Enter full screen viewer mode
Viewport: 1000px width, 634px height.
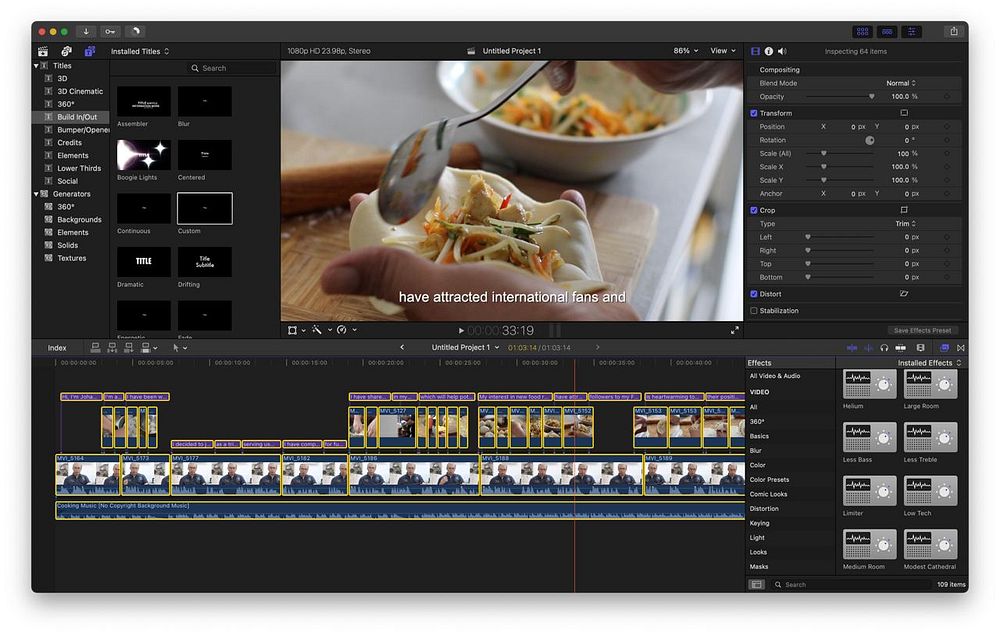(735, 330)
